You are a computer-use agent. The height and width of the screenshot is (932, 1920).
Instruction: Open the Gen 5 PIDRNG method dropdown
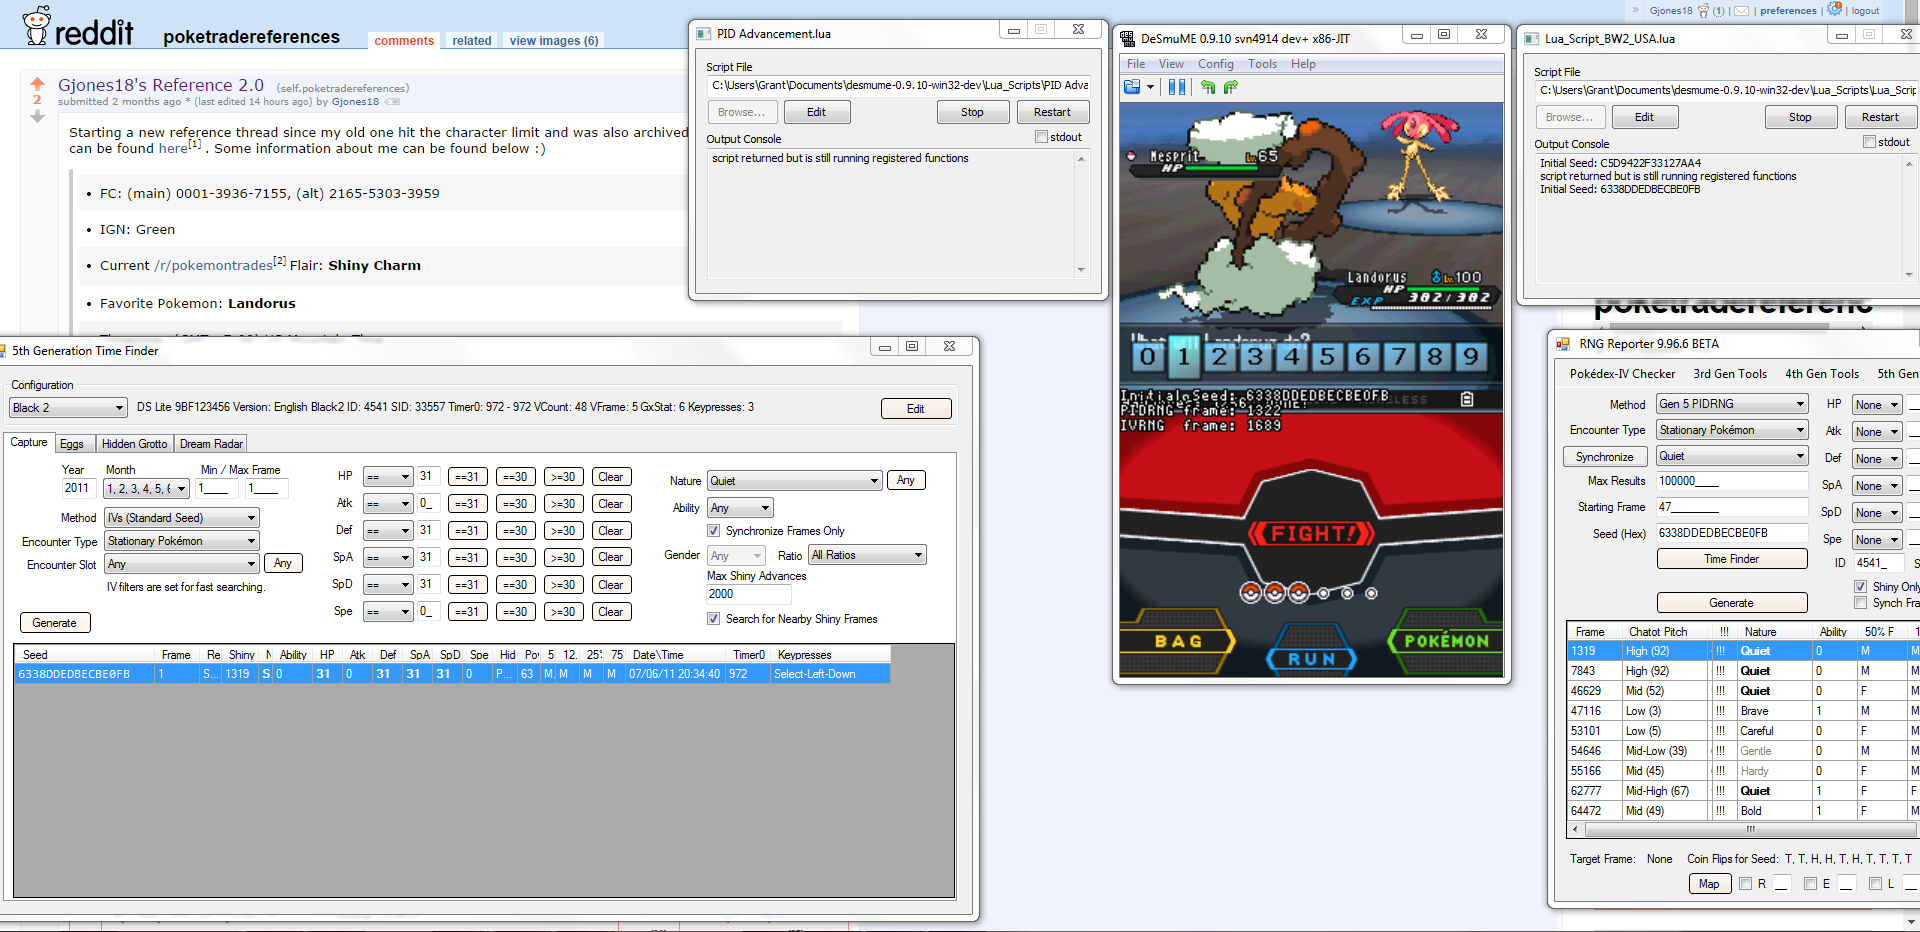[x=1732, y=404]
